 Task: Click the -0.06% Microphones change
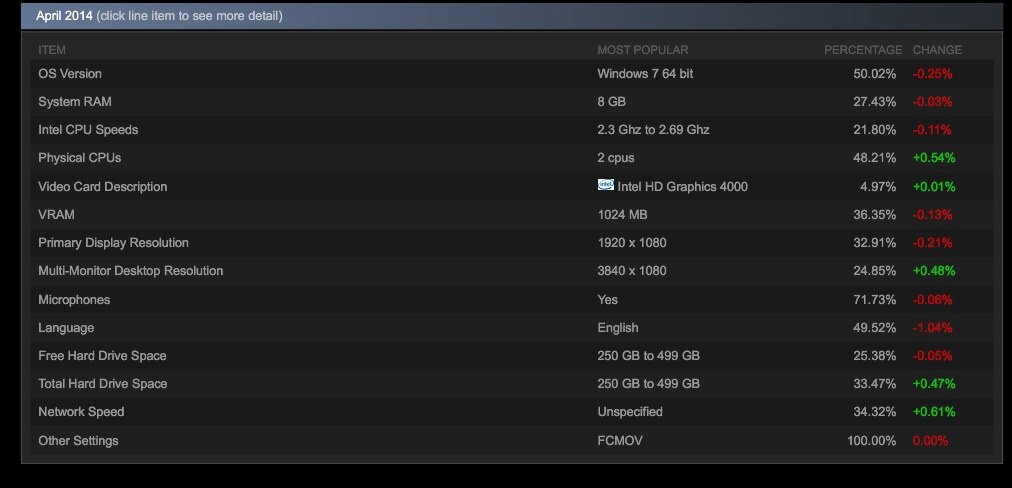coord(933,300)
